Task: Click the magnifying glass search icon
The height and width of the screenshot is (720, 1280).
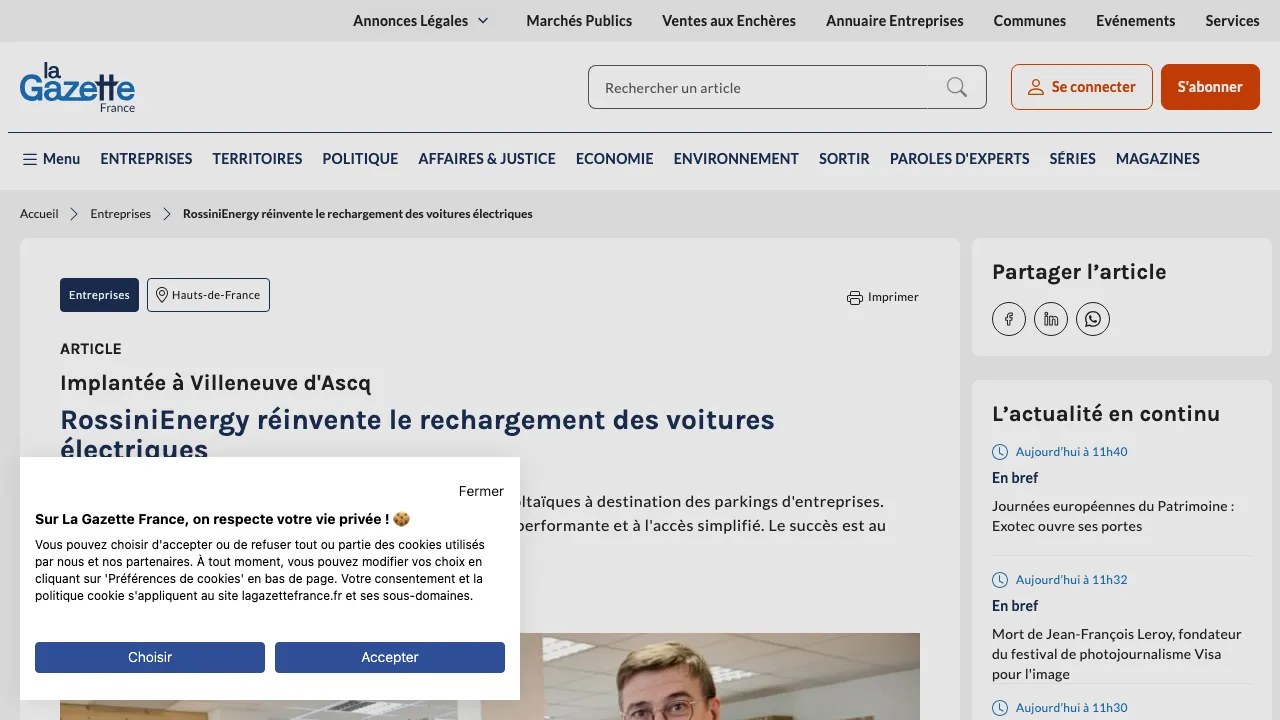Action: pos(957,87)
